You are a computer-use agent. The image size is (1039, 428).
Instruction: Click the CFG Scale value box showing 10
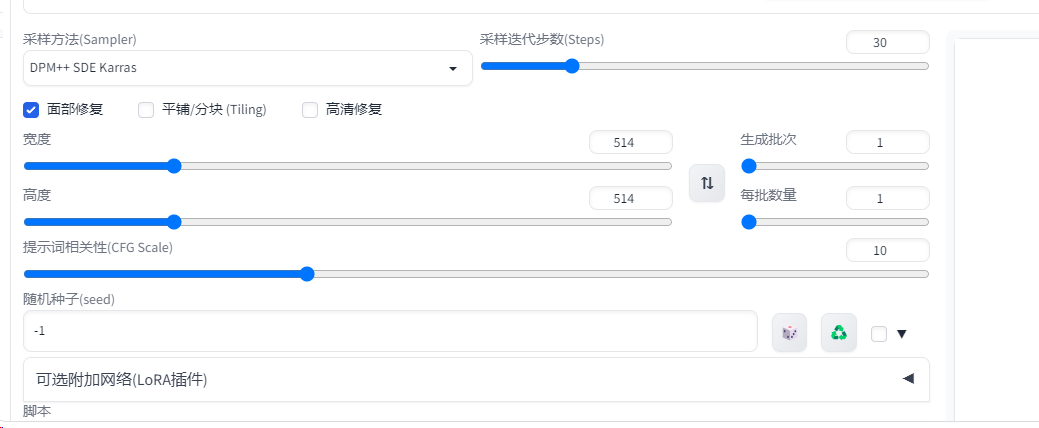click(888, 250)
